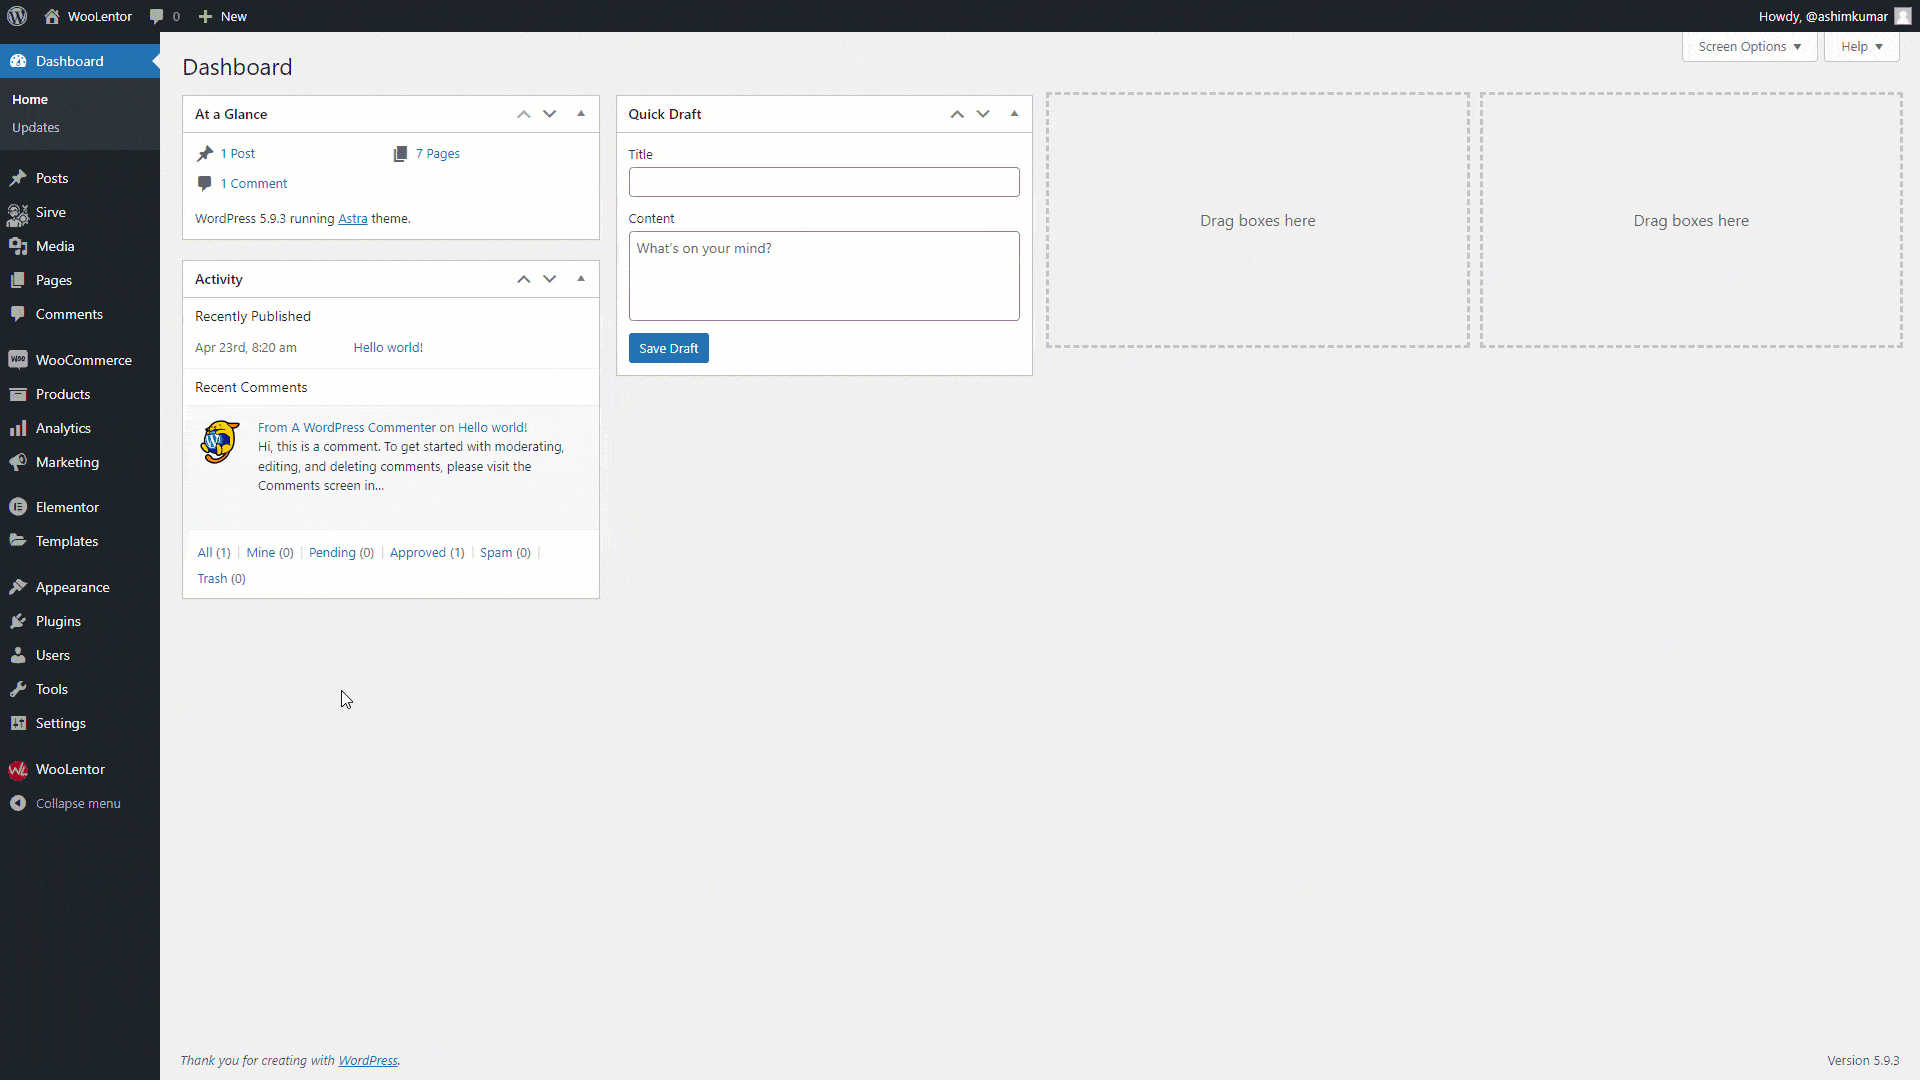This screenshot has height=1080, width=1920.
Task: Click the Plugins plug icon
Action: tap(19, 621)
